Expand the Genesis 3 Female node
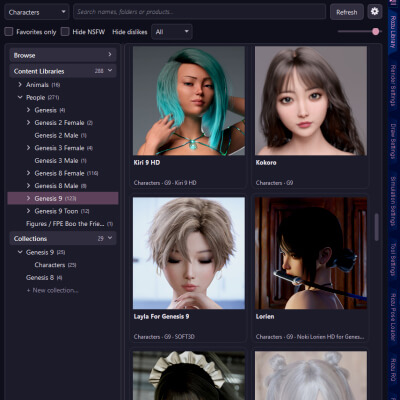Screen dimensions: 400x400 [28, 148]
